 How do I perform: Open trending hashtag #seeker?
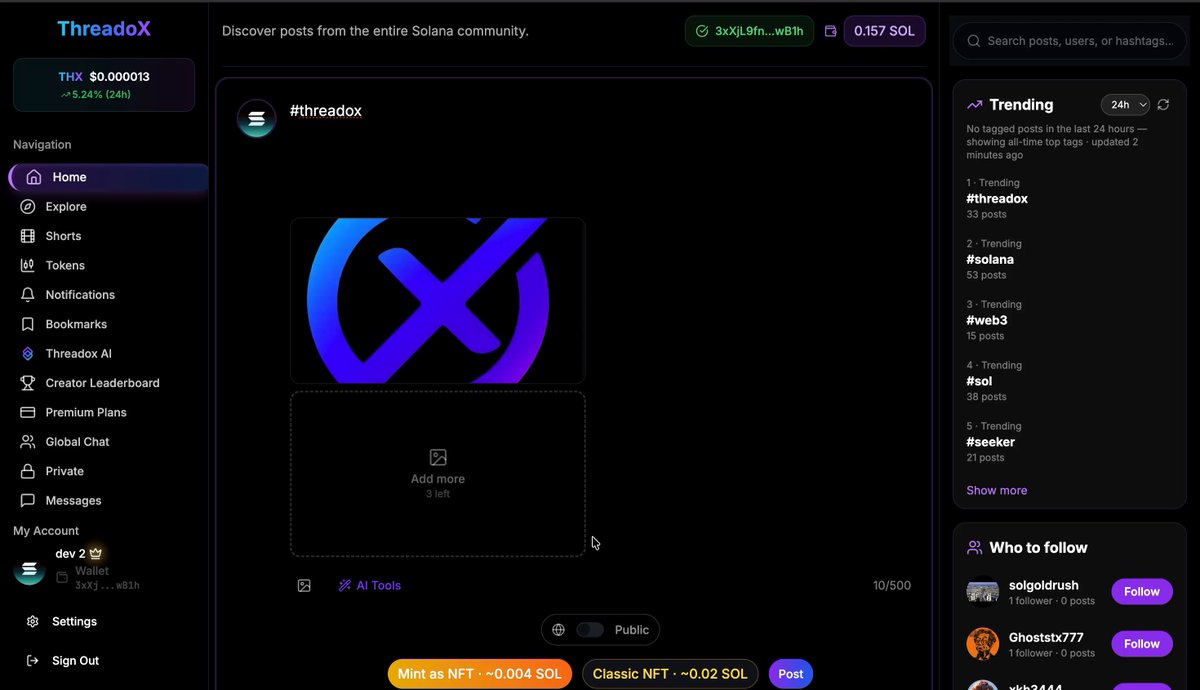click(991, 442)
